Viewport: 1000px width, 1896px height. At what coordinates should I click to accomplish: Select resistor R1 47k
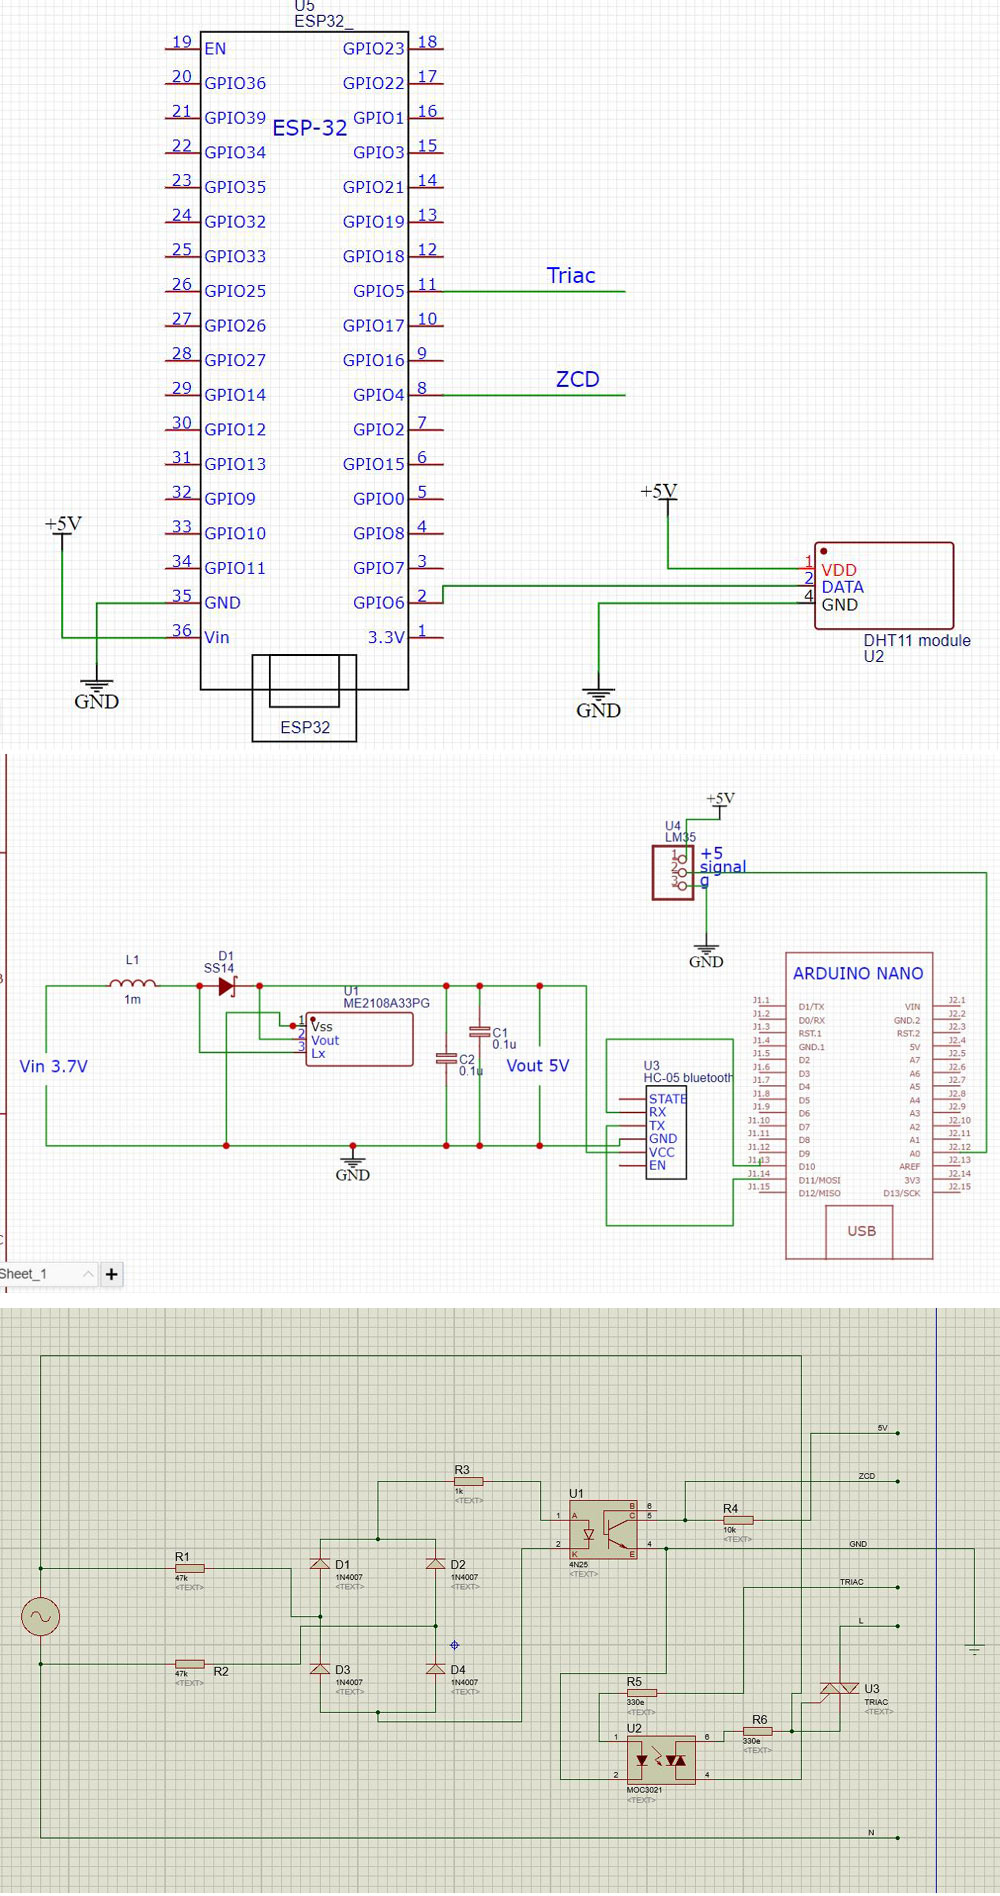pos(190,1568)
